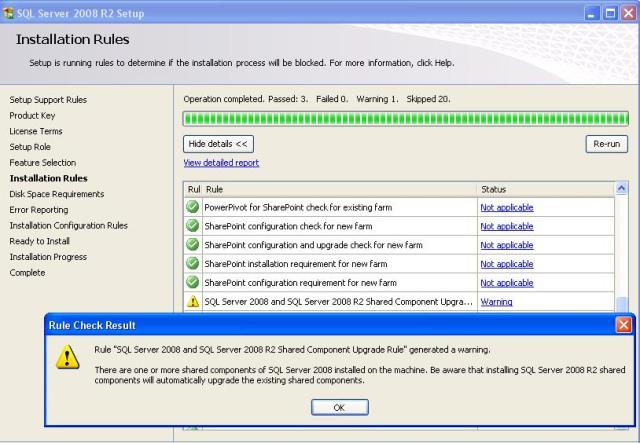Image resolution: width=640 pixels, height=443 pixels.
Task: Open the View detailed report link
Action: (x=221, y=163)
